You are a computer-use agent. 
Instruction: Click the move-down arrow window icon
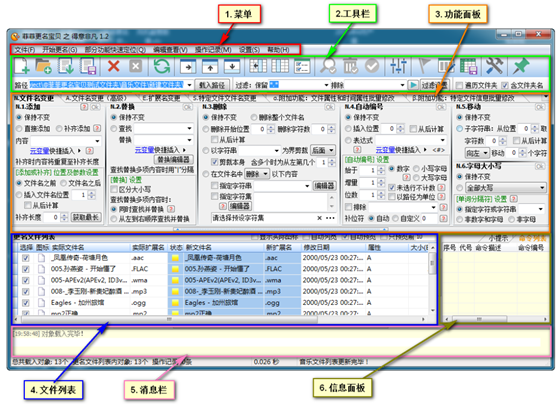click(232, 66)
